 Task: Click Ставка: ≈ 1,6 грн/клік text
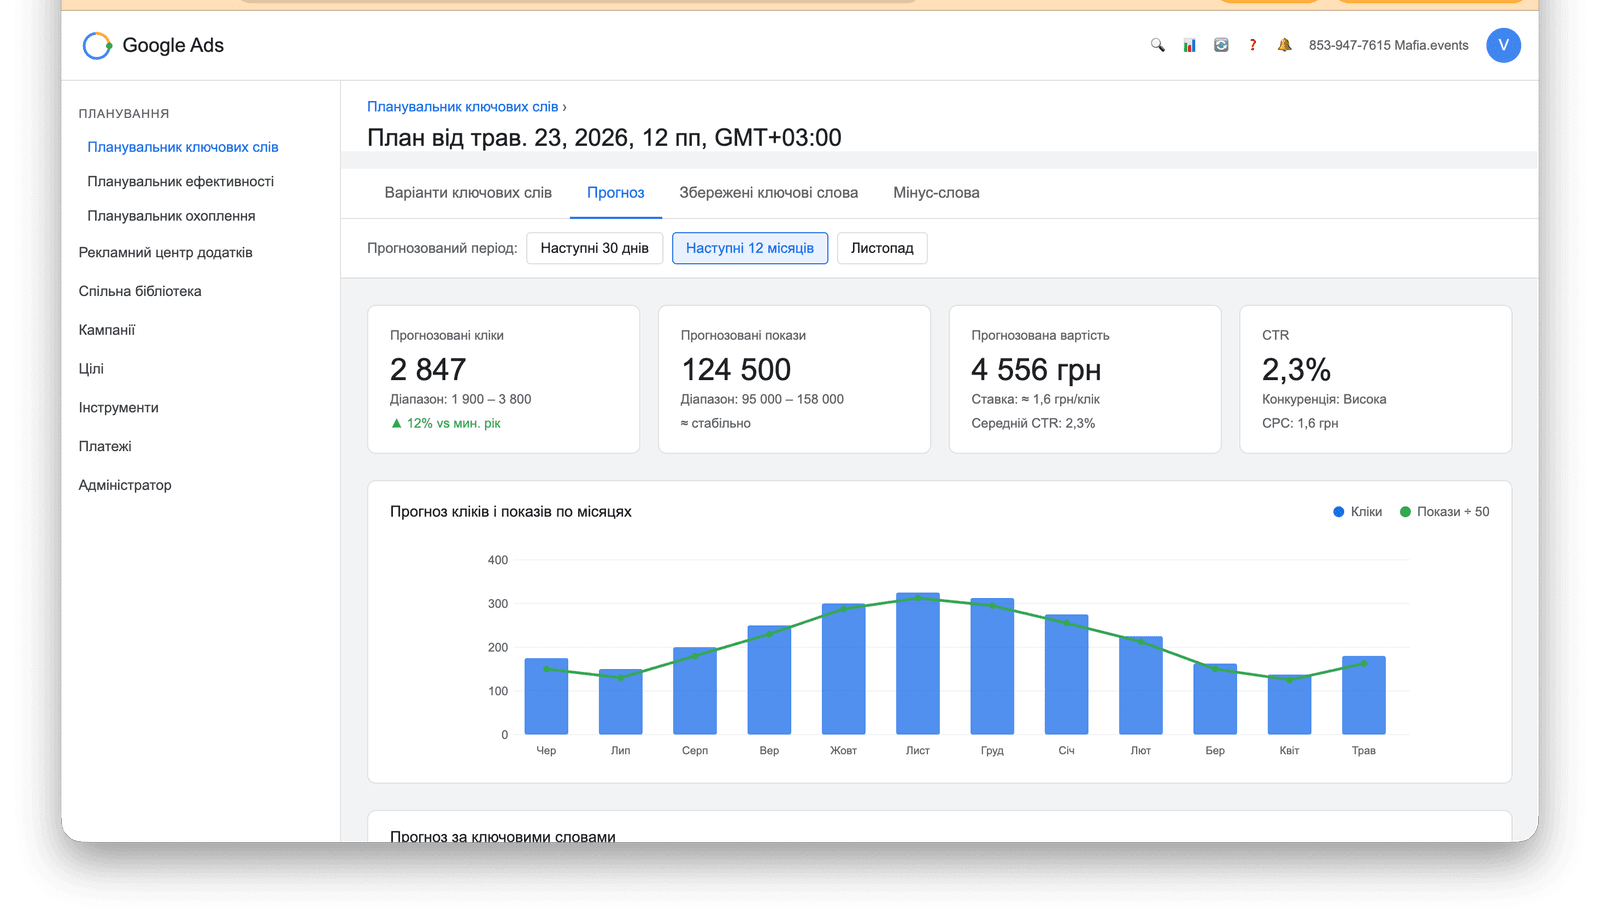pyautogui.click(x=1035, y=400)
